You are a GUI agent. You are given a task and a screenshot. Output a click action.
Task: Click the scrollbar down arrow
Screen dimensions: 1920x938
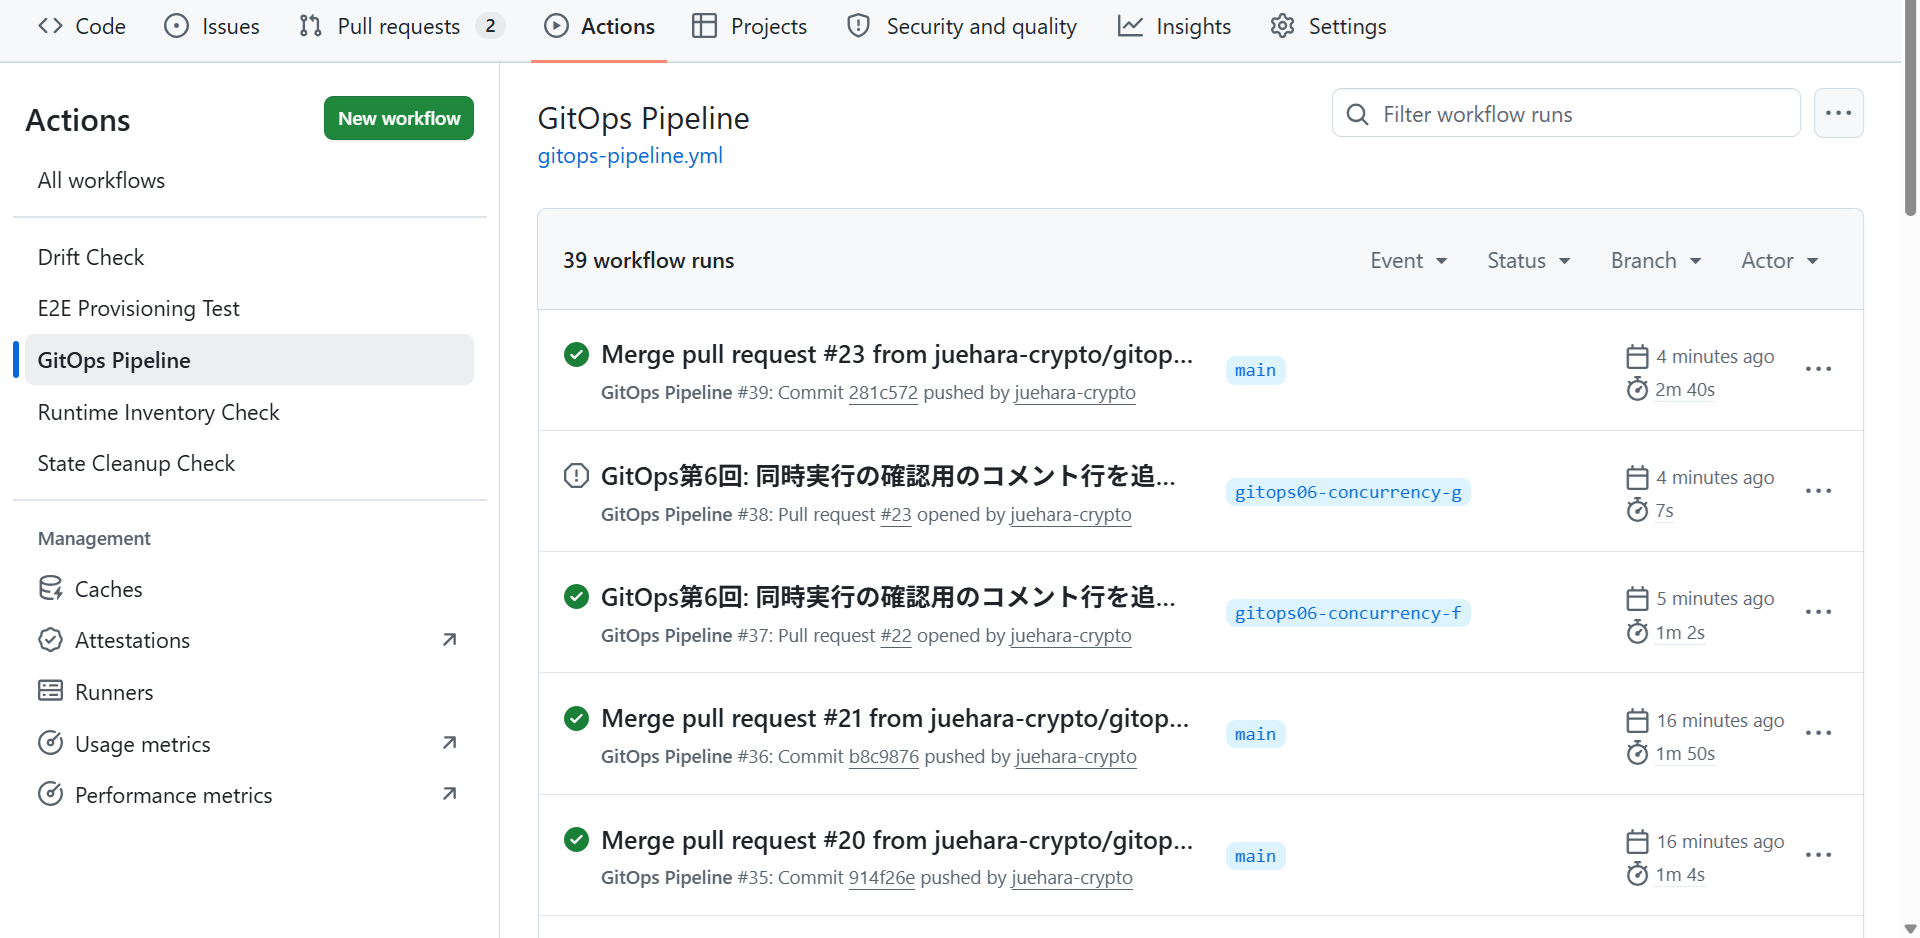point(1910,929)
